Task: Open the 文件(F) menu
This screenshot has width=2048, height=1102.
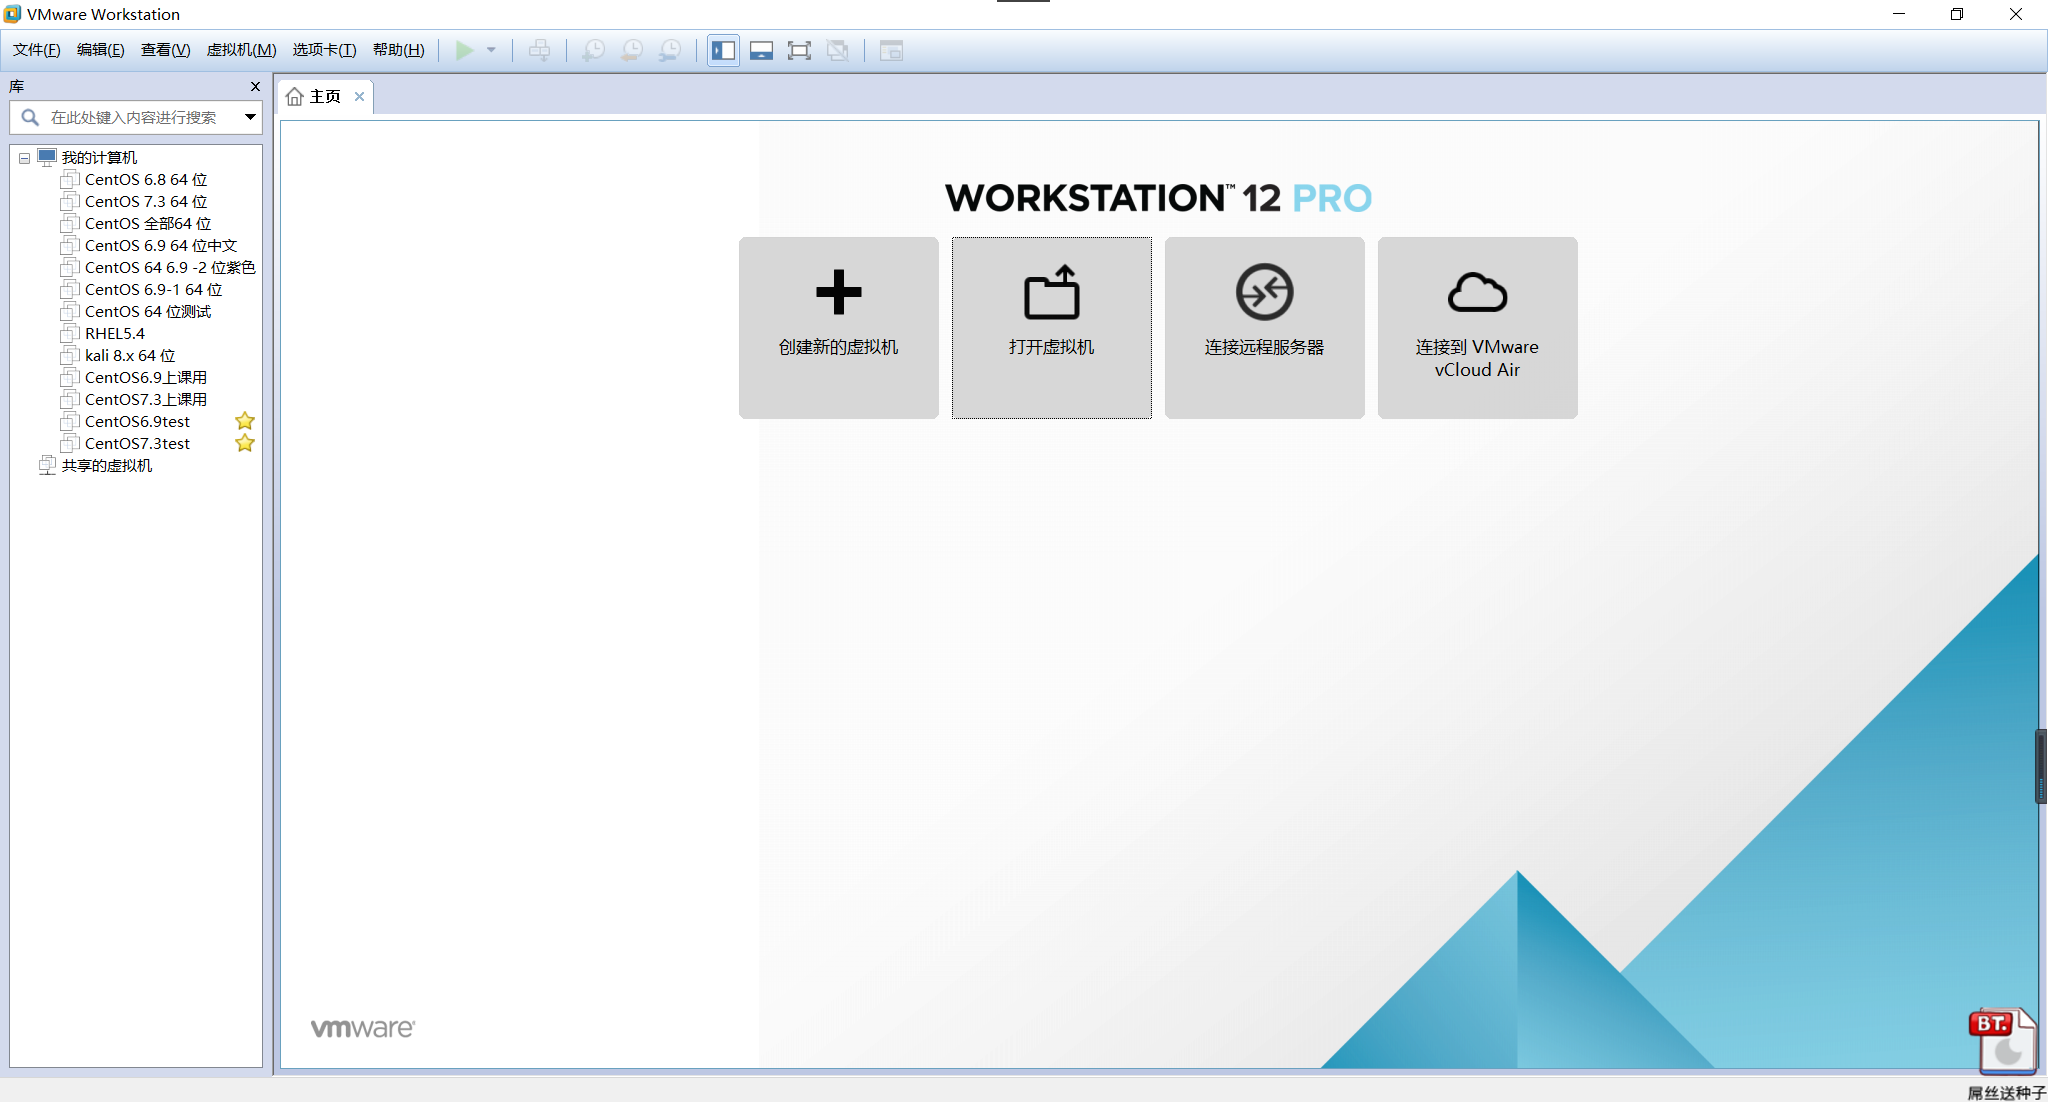Action: (x=37, y=50)
